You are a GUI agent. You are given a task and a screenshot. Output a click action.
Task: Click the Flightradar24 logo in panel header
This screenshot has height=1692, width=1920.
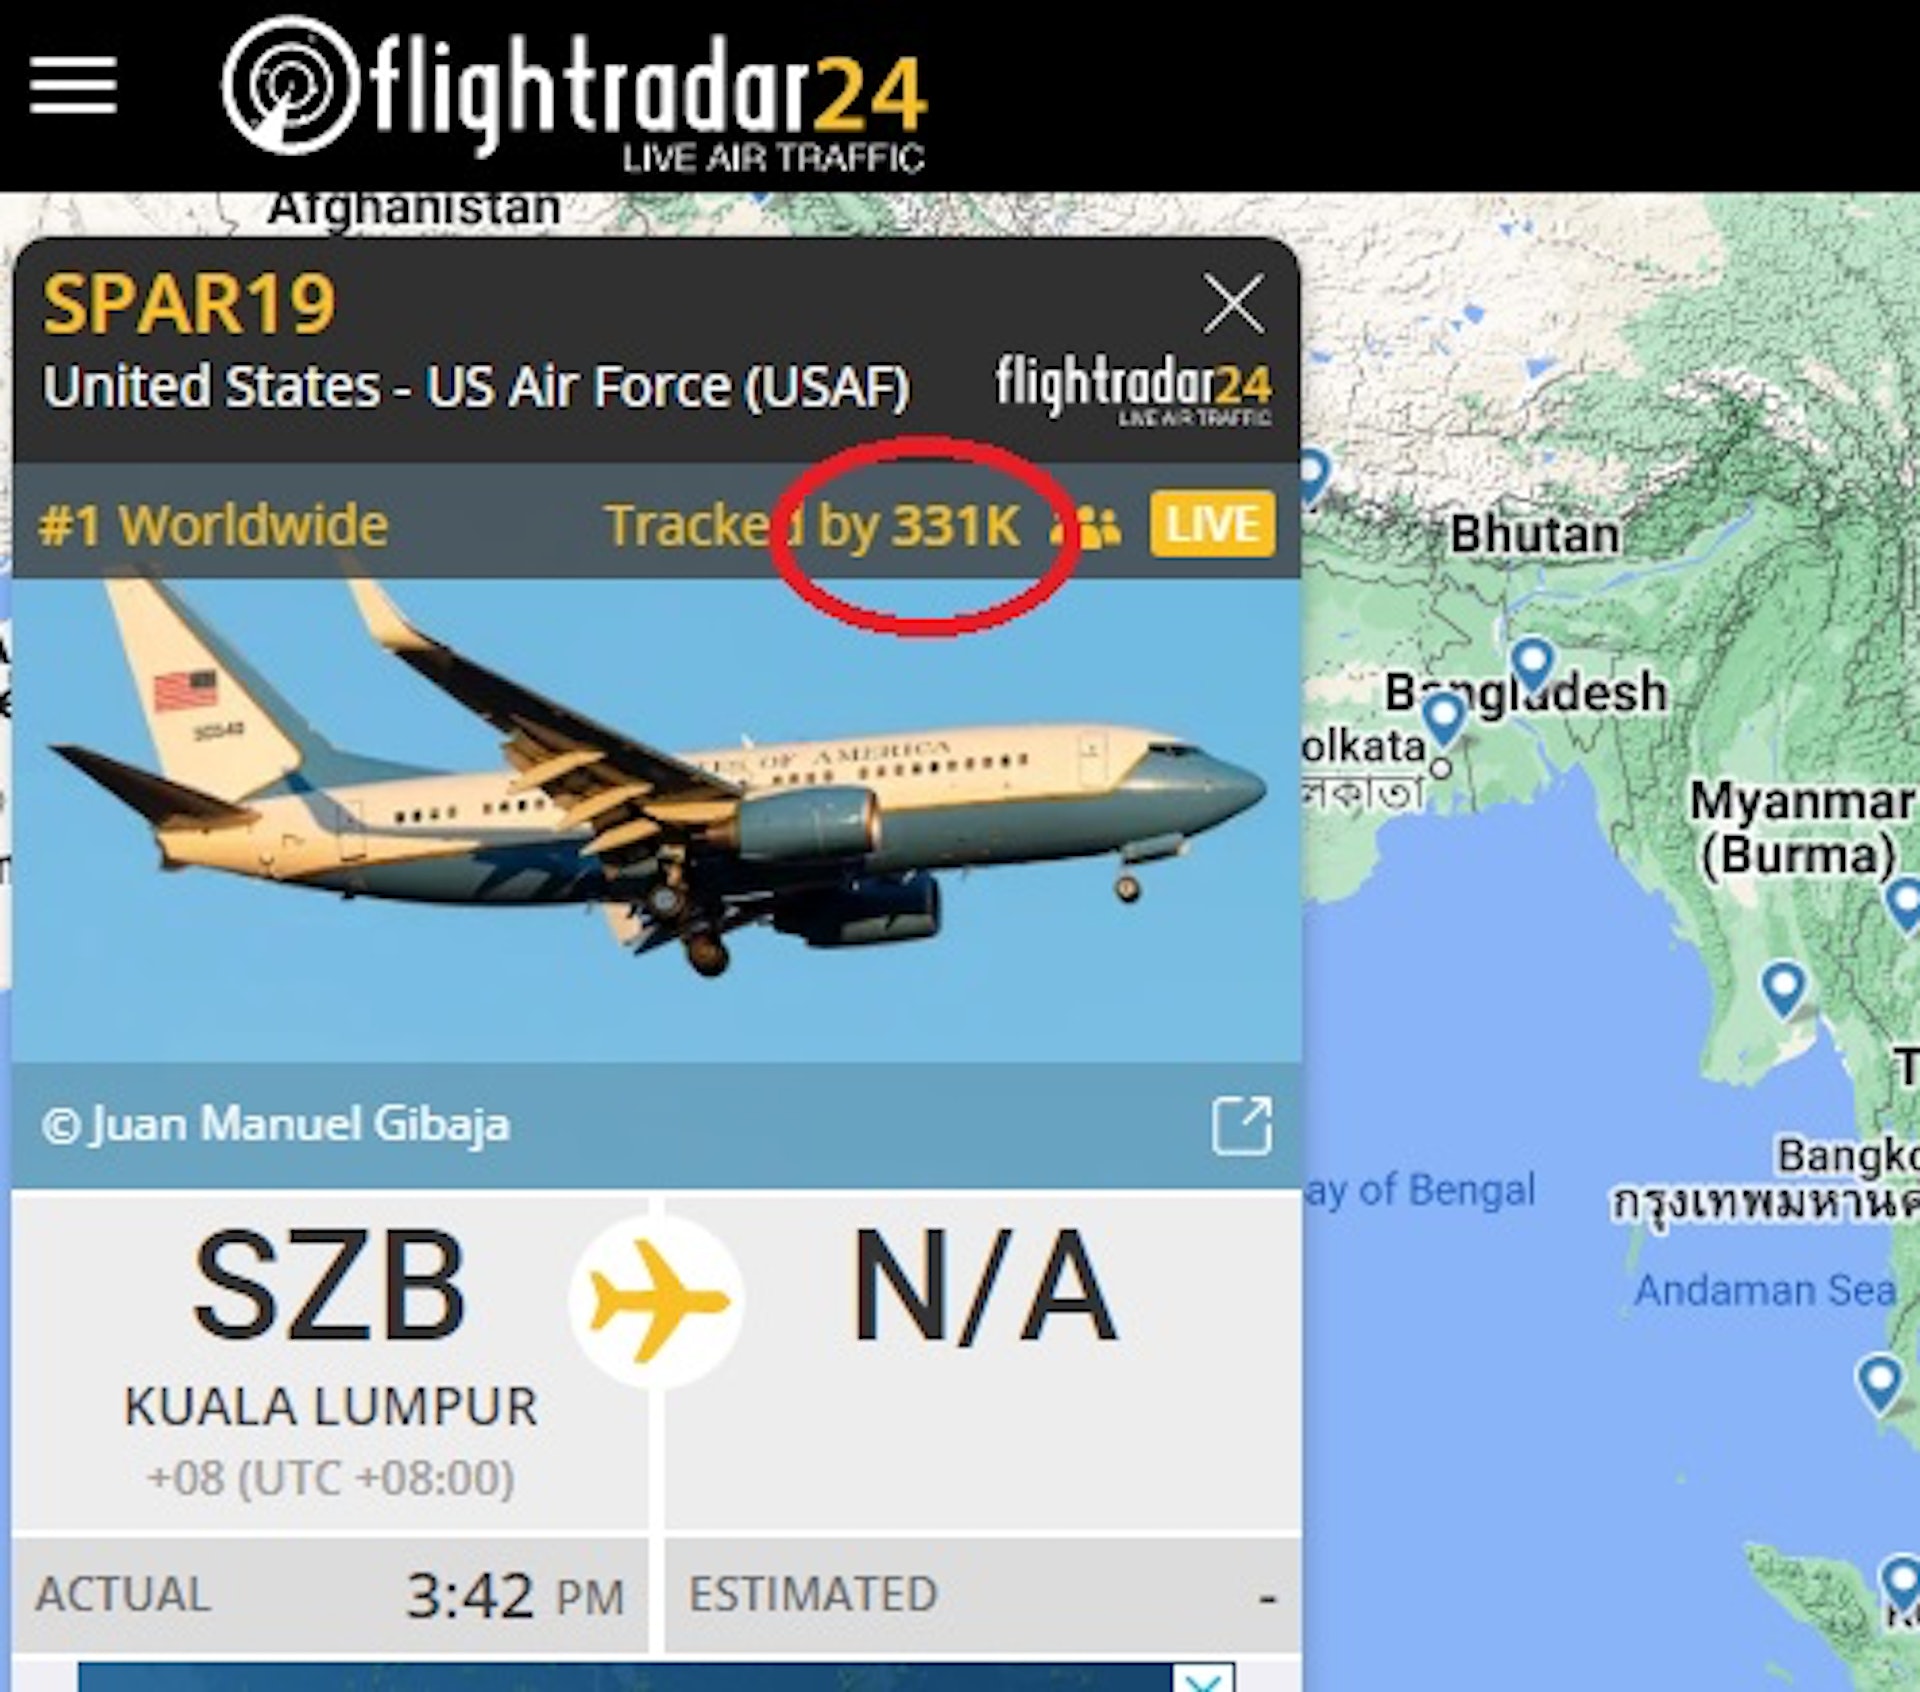click(x=1133, y=390)
